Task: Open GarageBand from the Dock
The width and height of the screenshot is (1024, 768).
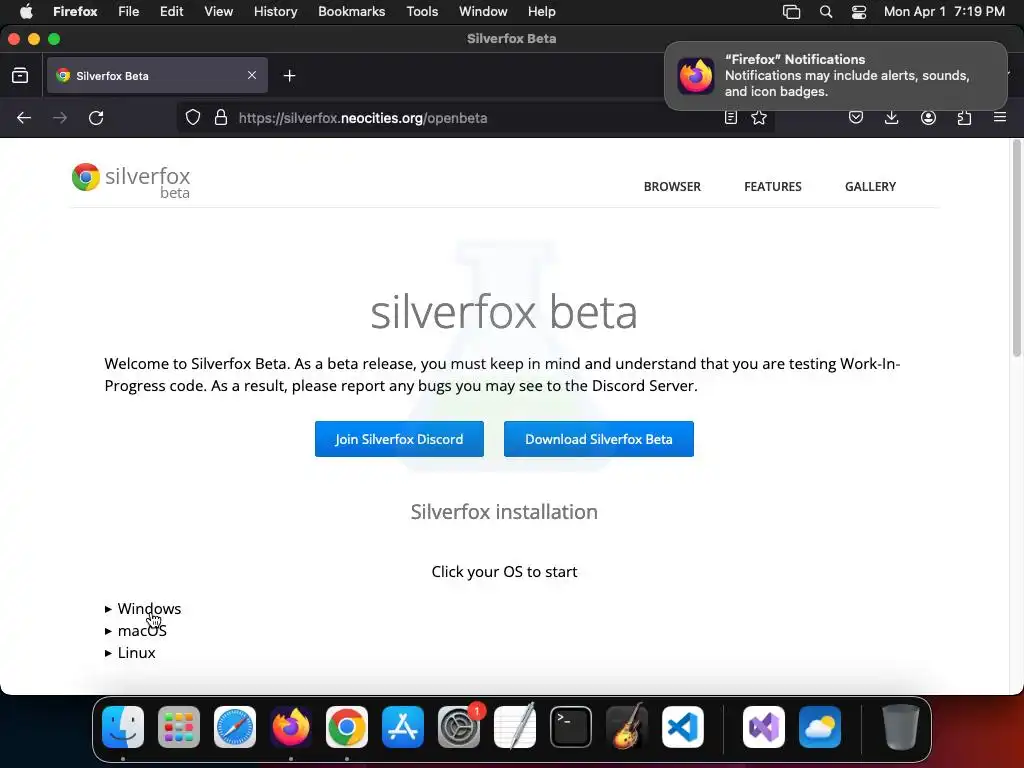Action: tap(627, 726)
